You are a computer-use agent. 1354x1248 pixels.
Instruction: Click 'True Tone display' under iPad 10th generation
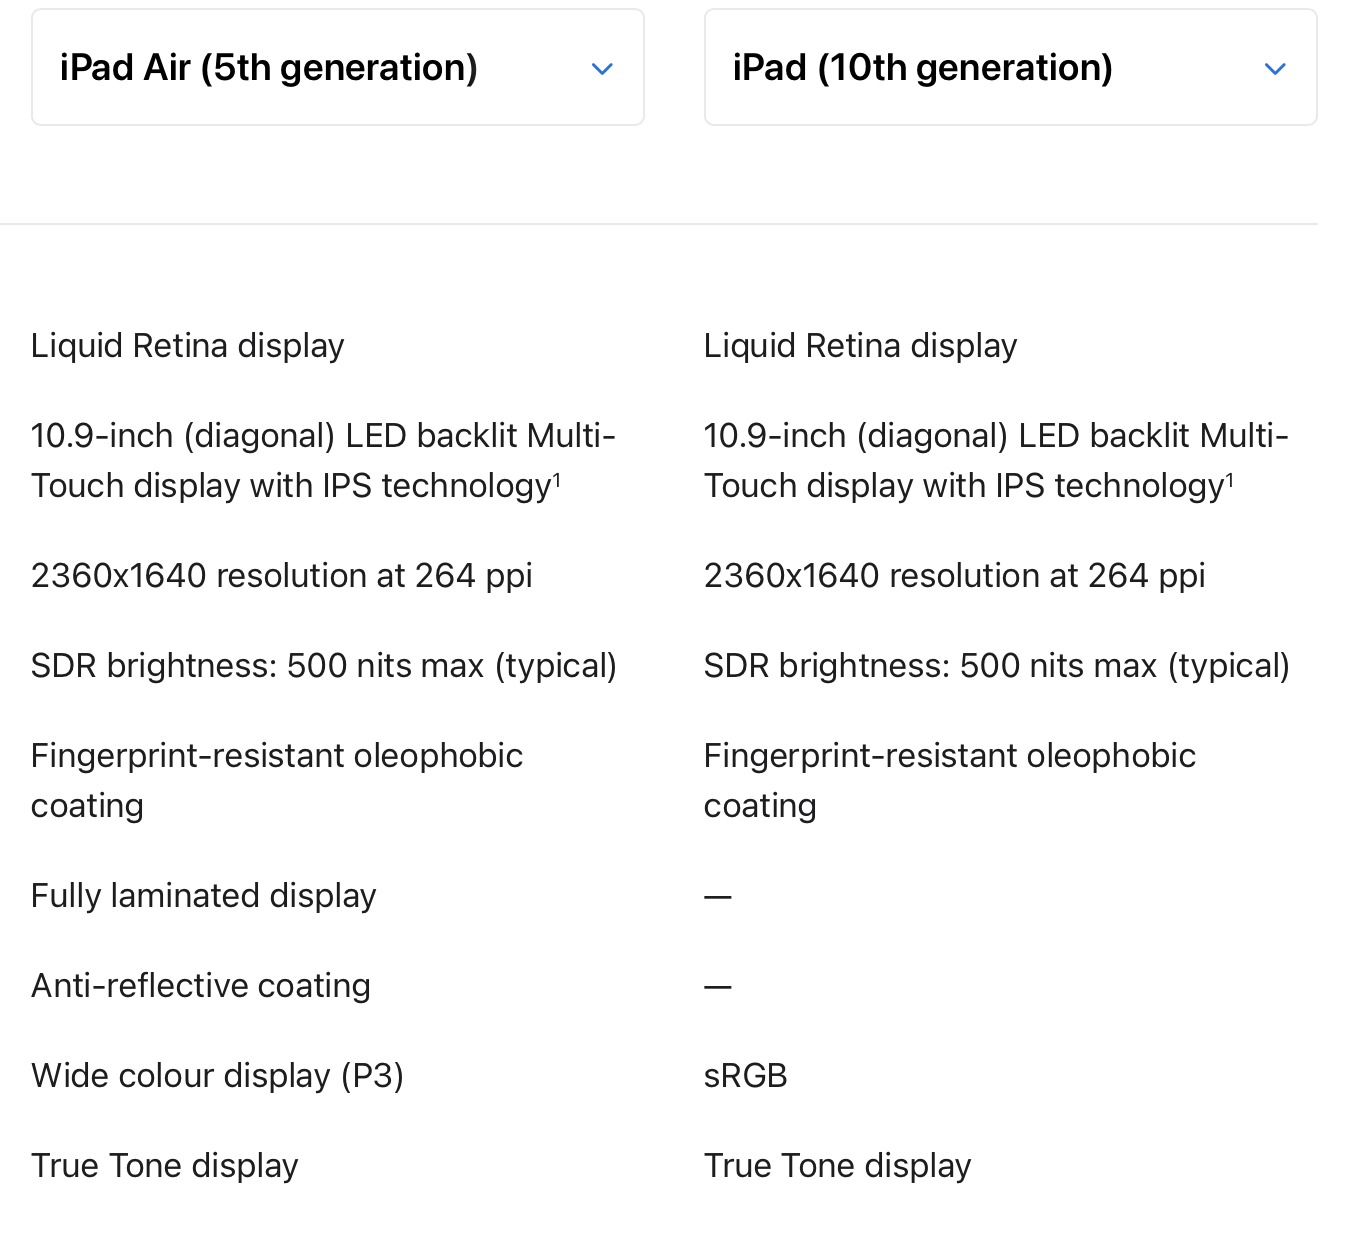(x=838, y=1166)
